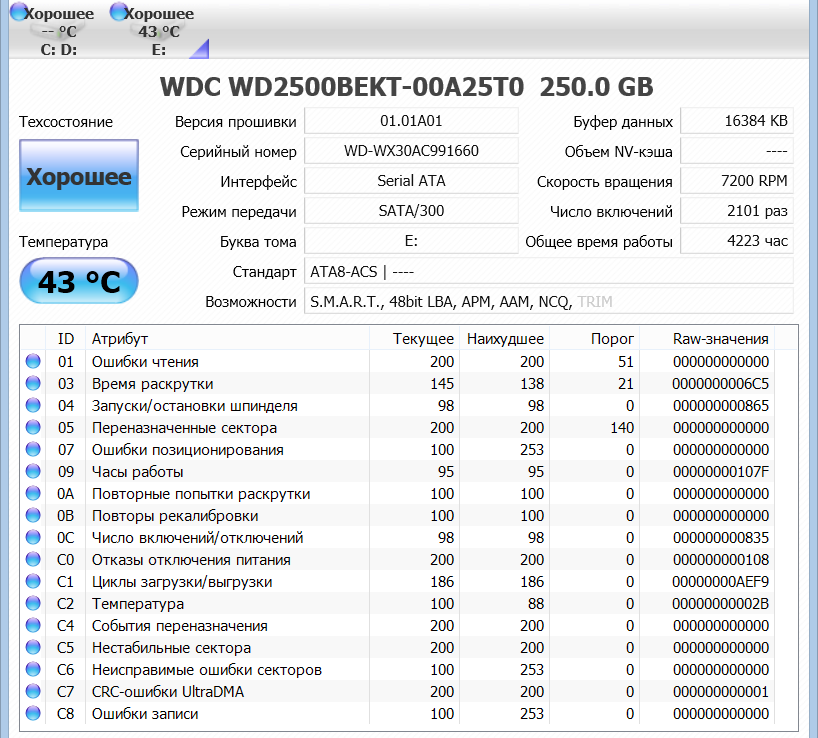Click status orb for CRC-ошибки UltraDMA row
The height and width of the screenshot is (738, 818).
[33, 691]
